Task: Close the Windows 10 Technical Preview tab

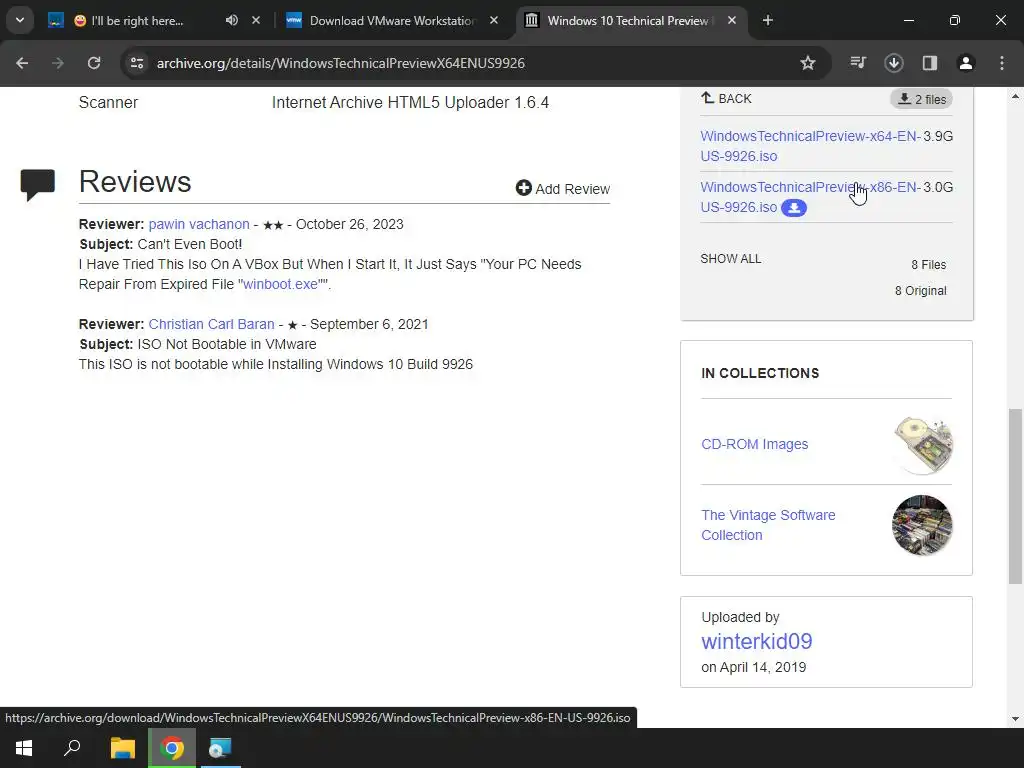Action: click(x=731, y=20)
